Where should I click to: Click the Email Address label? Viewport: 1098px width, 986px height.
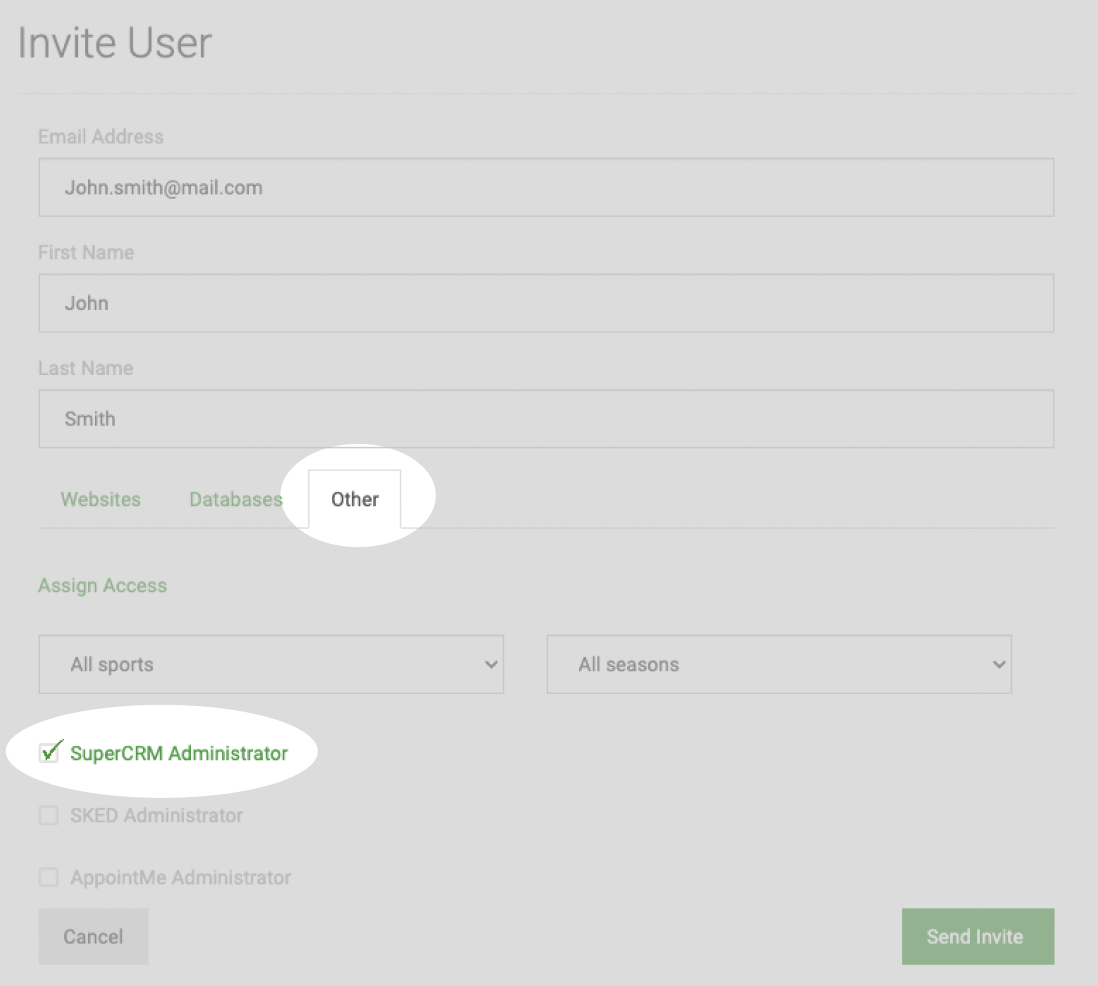pyautogui.click(x=101, y=137)
